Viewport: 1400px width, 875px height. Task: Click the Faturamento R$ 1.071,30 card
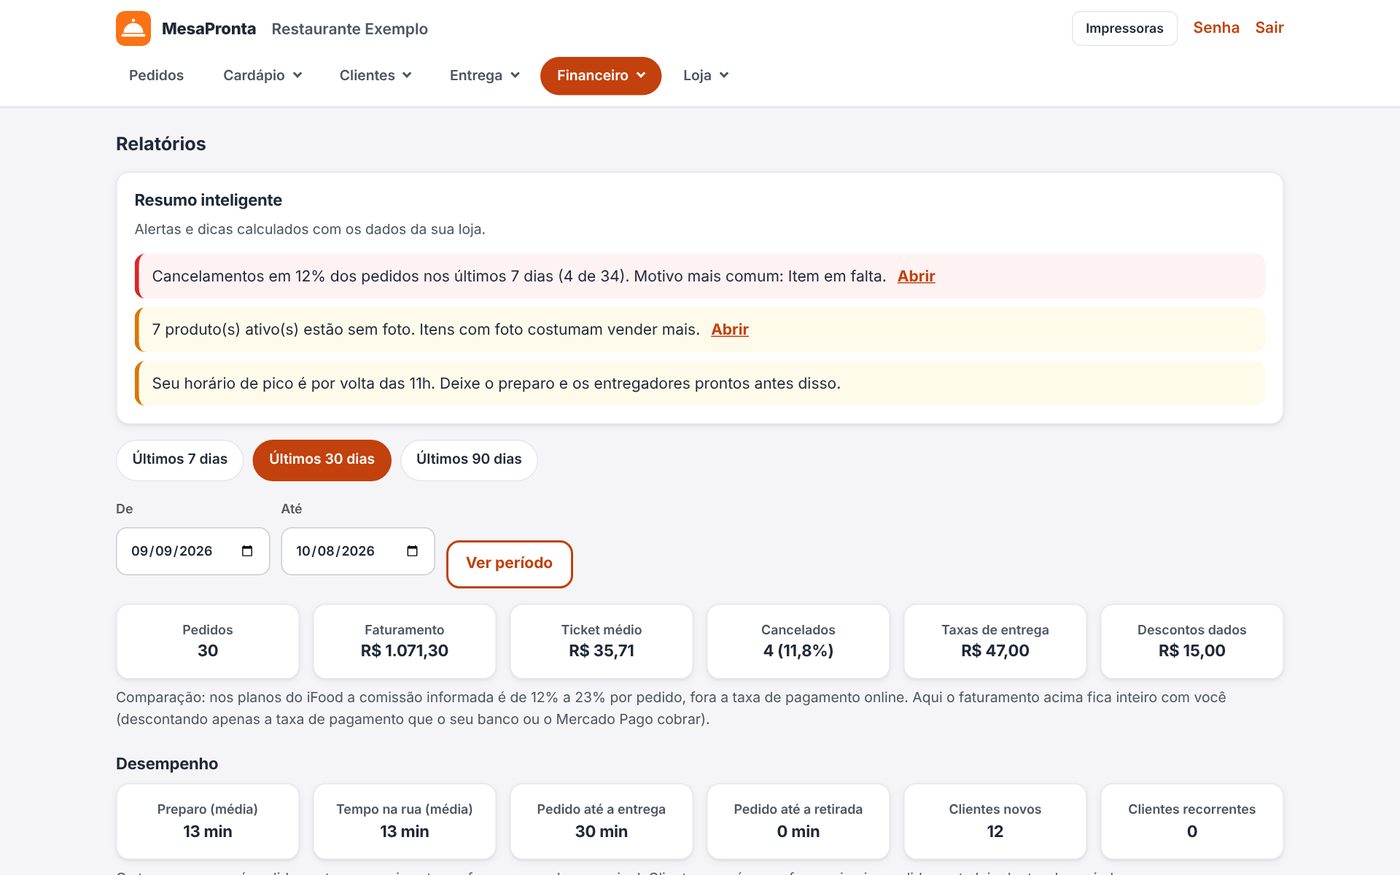click(405, 641)
